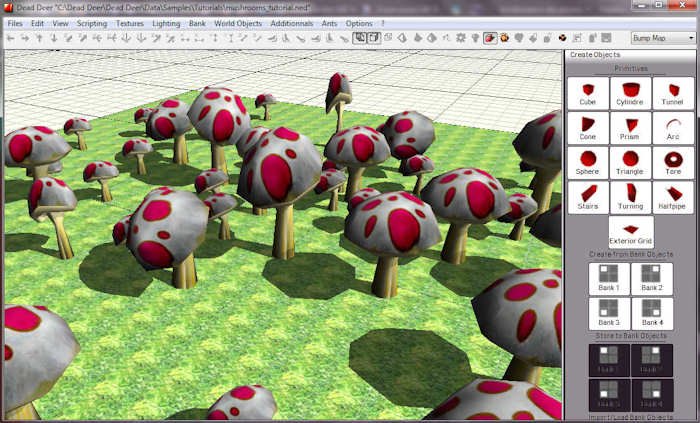Image resolution: width=700 pixels, height=423 pixels.
Task: Open the Files menu
Action: pos(15,24)
